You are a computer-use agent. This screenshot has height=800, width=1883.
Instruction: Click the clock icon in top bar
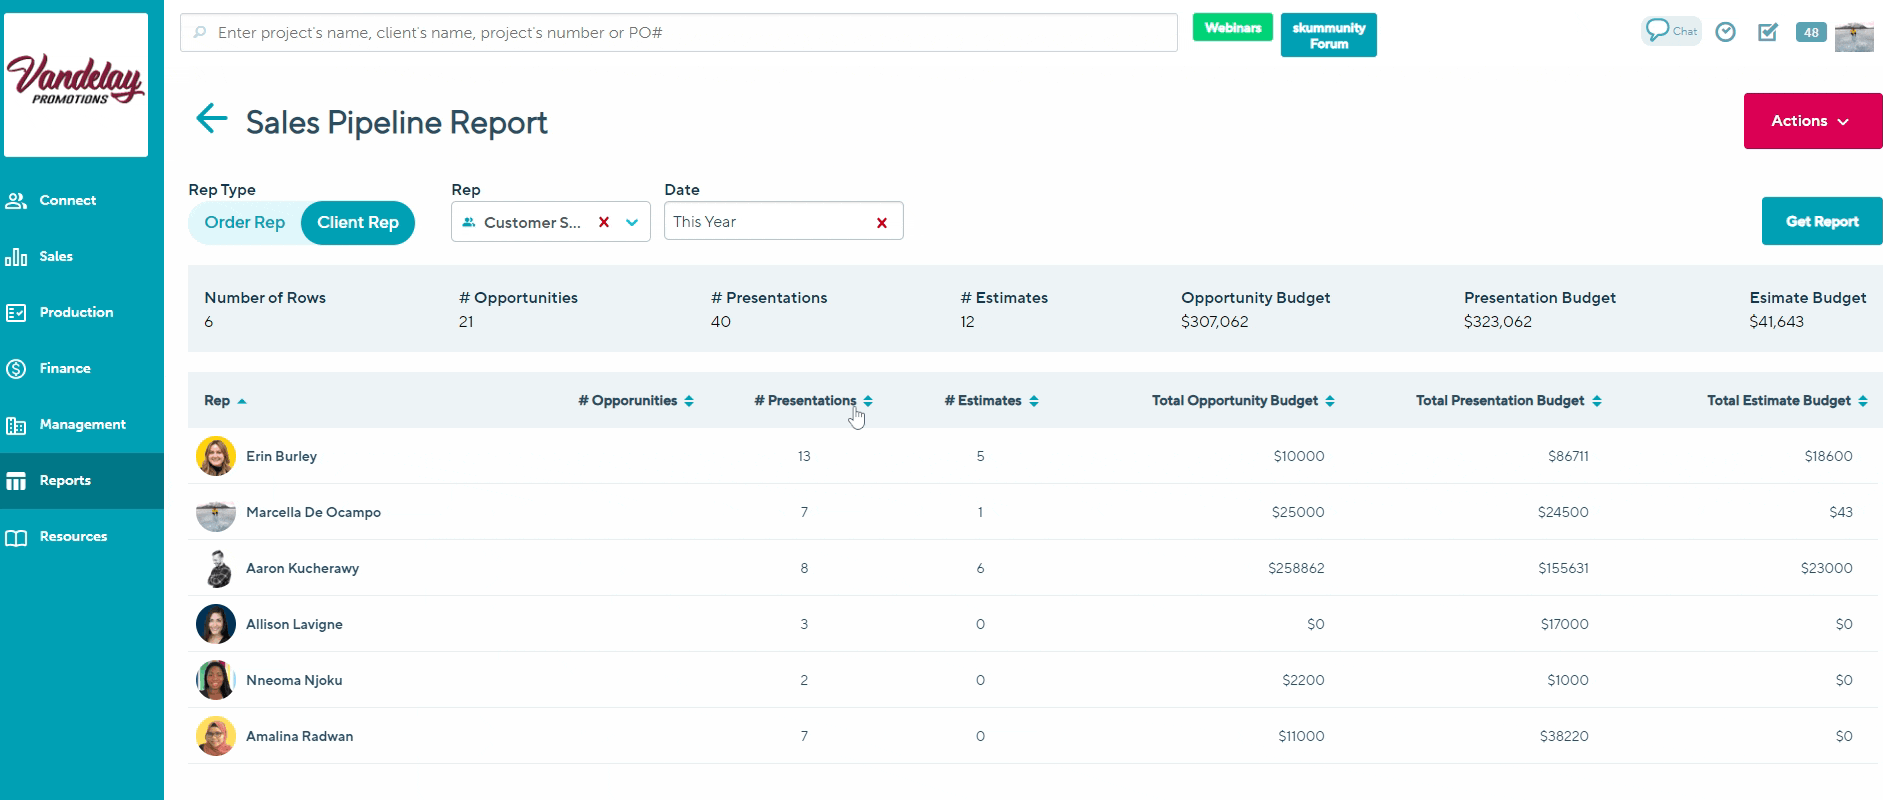1725,32
